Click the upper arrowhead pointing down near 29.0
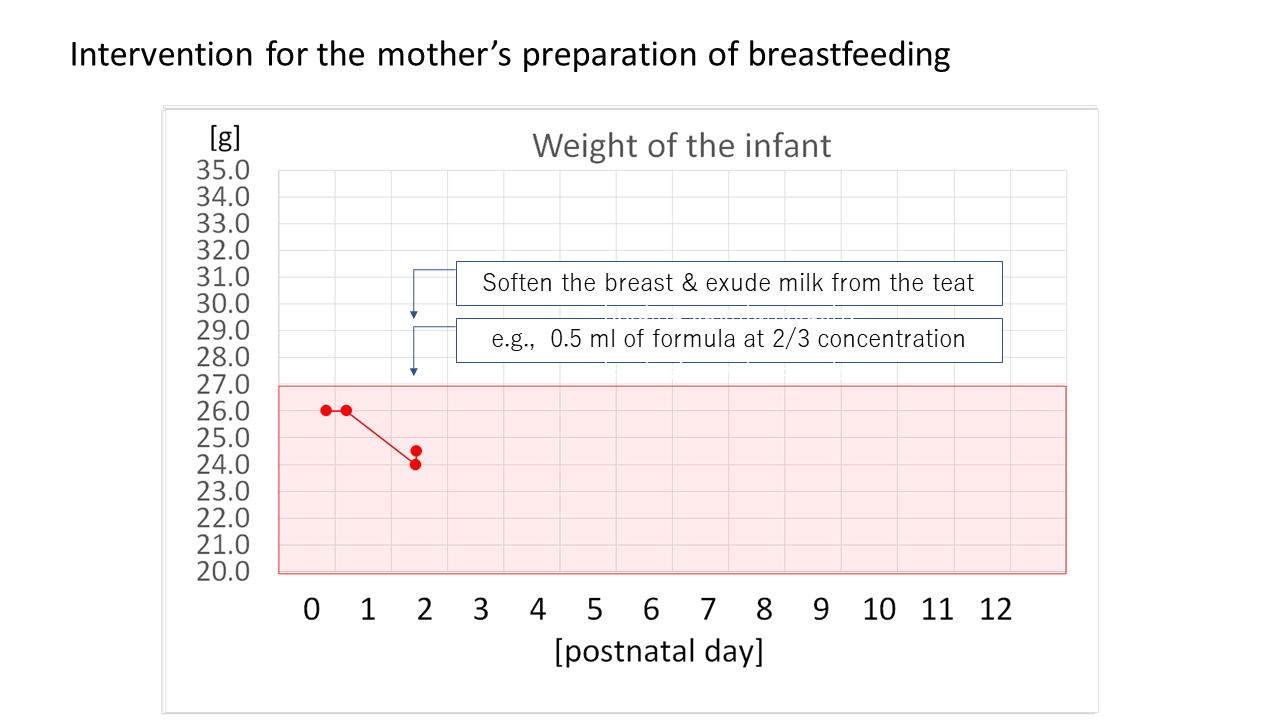This screenshot has width=1280, height=720. click(414, 315)
